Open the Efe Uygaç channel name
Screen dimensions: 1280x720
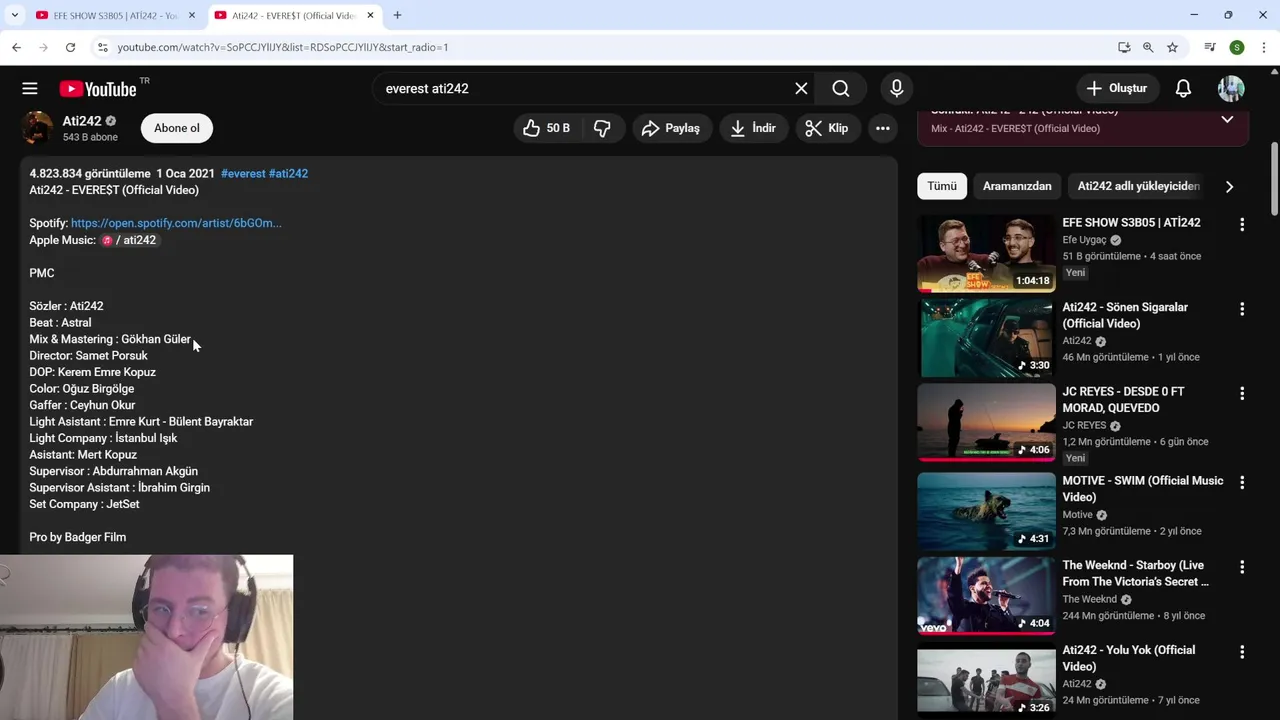(x=1084, y=240)
